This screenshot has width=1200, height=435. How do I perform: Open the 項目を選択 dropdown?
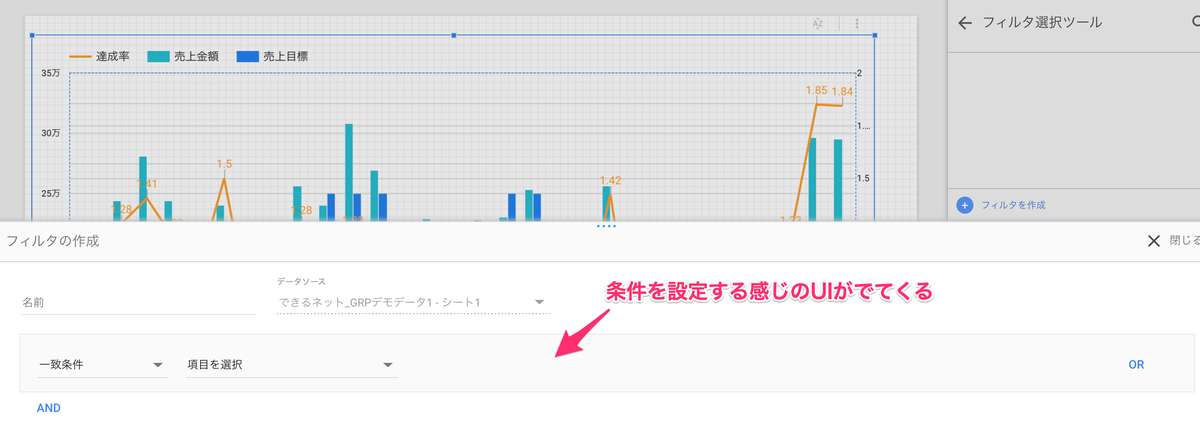(x=292, y=365)
